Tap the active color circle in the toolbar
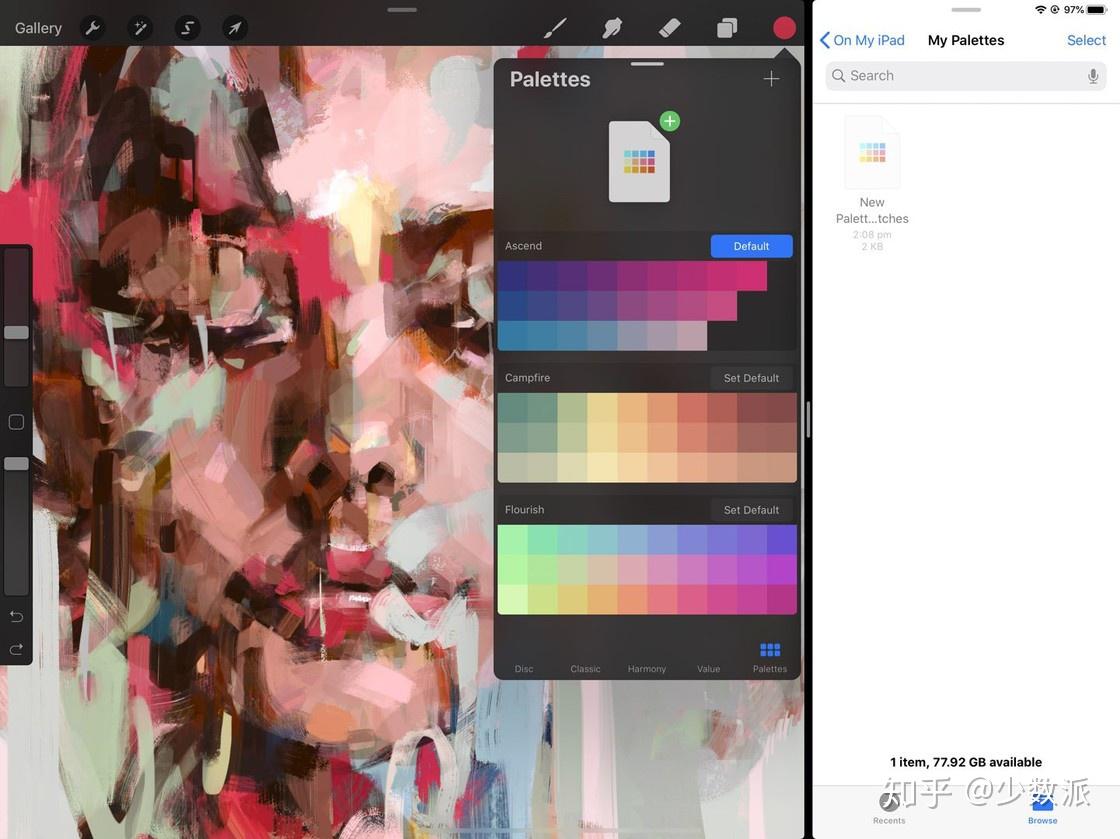The image size is (1120, 839). [785, 27]
